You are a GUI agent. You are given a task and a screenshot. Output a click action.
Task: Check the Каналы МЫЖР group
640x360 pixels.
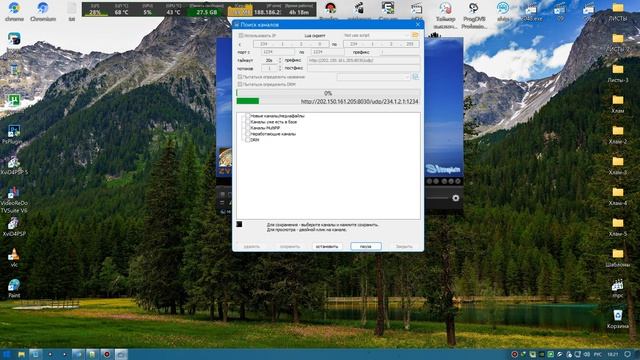247,128
